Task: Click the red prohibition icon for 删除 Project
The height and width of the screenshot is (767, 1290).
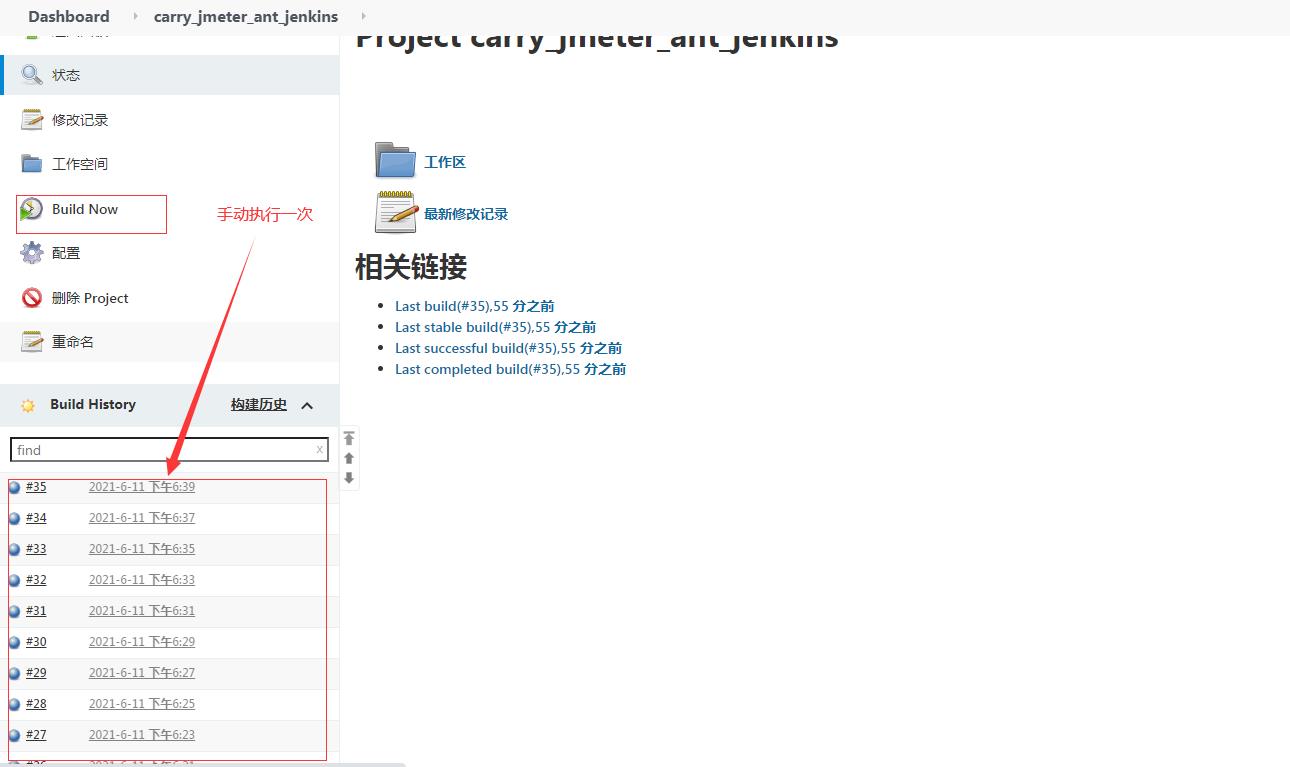Action: 32,298
